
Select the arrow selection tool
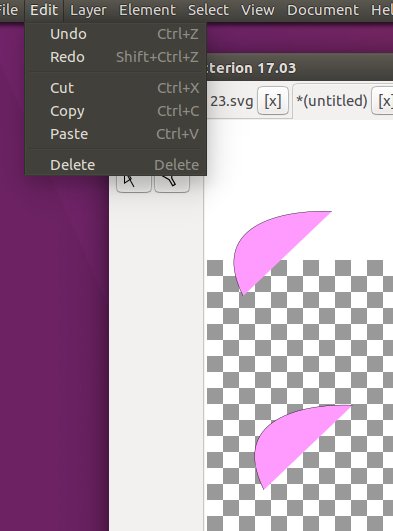coord(134,183)
